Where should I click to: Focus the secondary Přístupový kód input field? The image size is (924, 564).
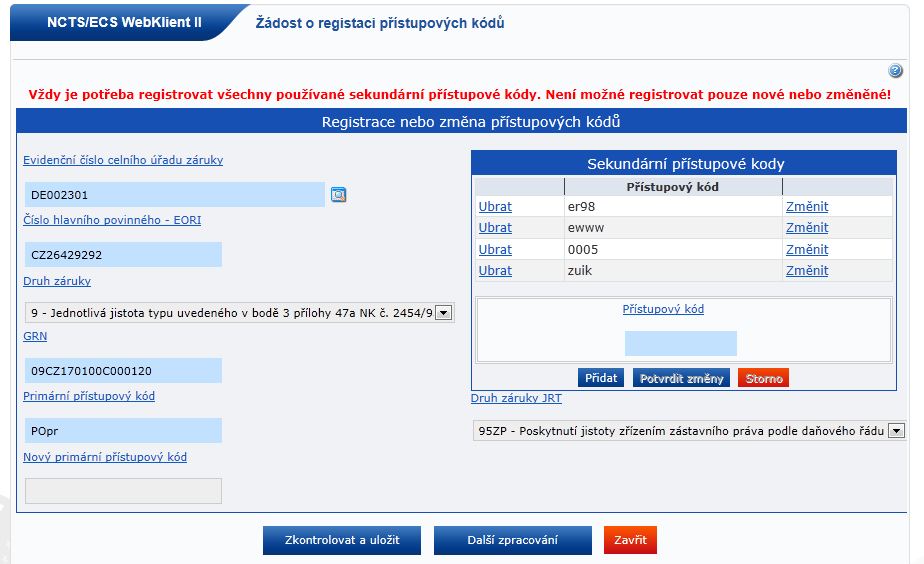coord(680,344)
